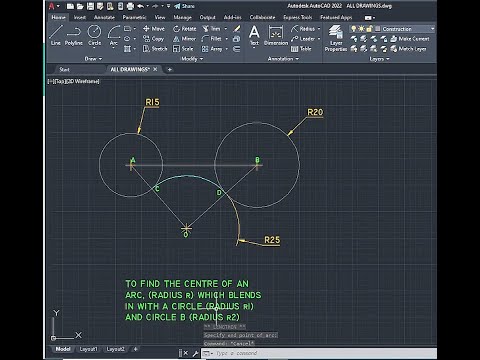The image size is (480, 360).
Task: Open the Annotate ribbon tab
Action: pos(104,17)
